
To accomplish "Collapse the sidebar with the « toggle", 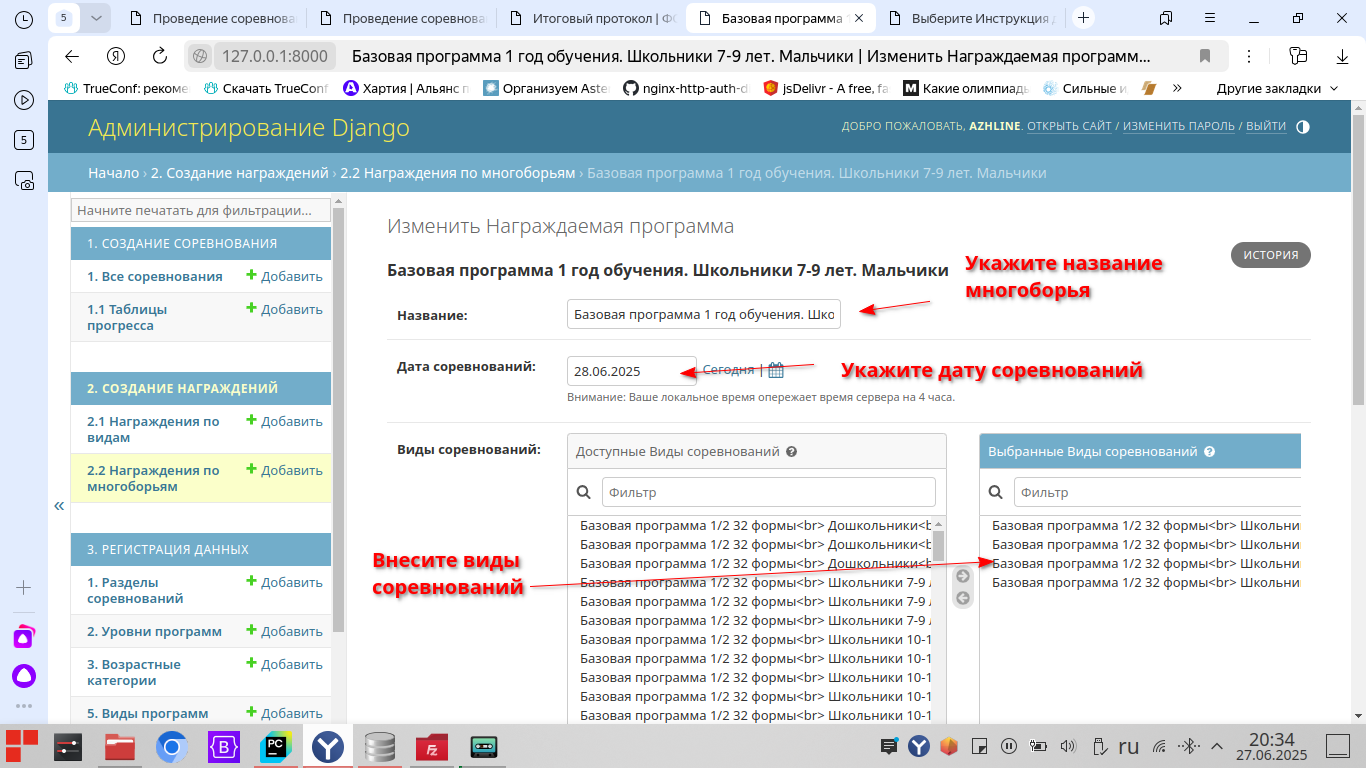I will pos(59,506).
